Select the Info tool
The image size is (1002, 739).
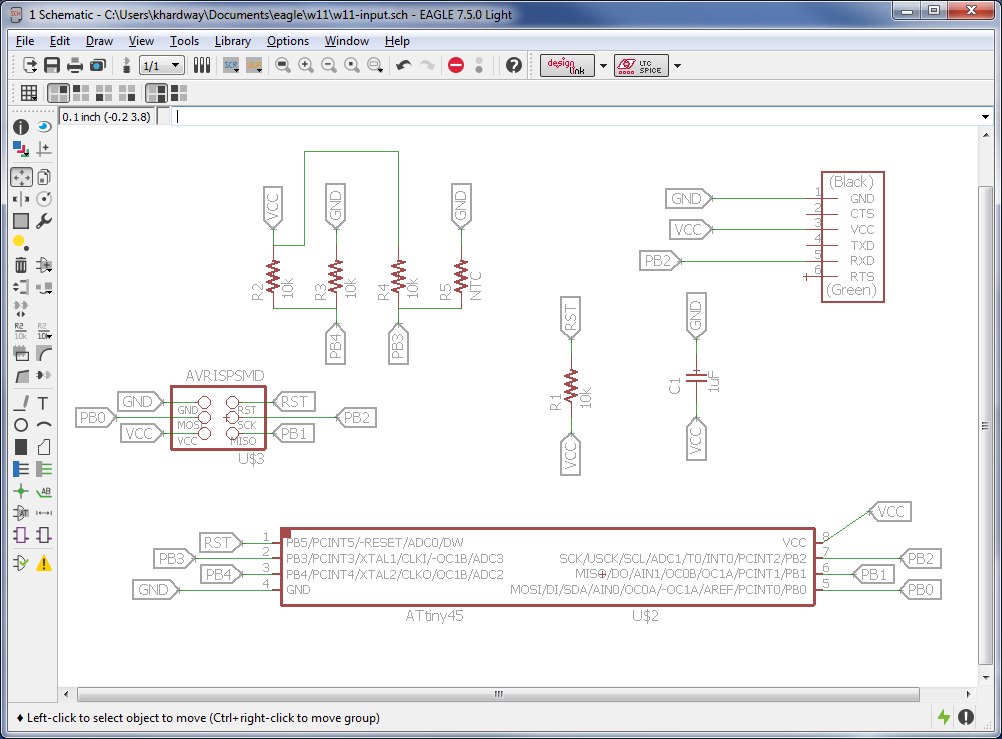coord(20,127)
